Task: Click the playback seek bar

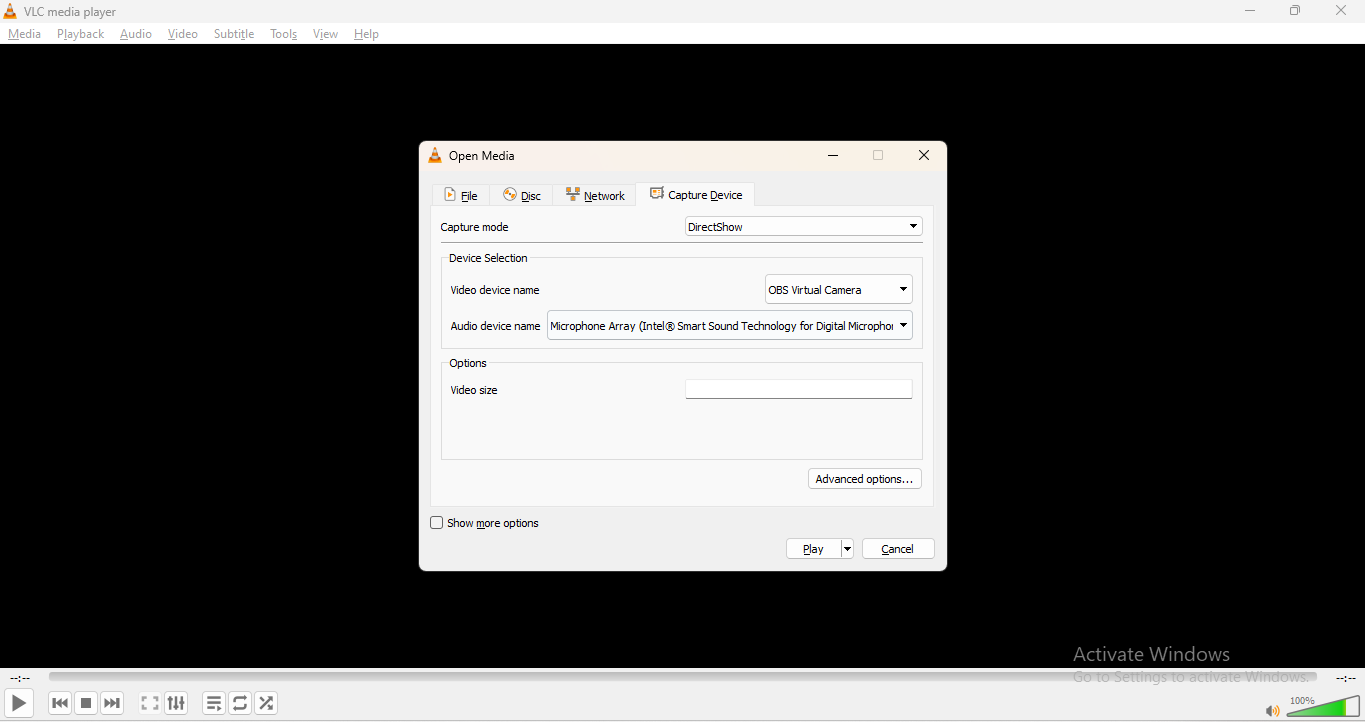Action: click(x=683, y=678)
